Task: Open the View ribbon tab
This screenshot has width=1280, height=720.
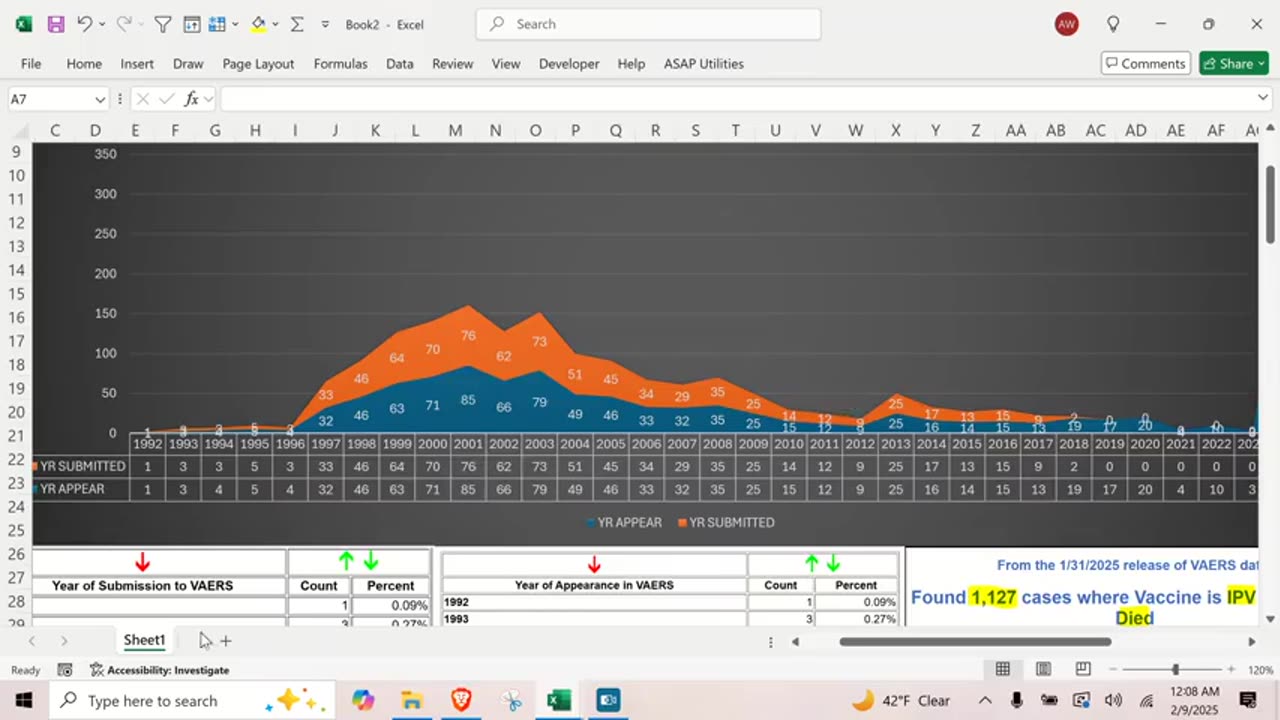Action: pyautogui.click(x=506, y=63)
